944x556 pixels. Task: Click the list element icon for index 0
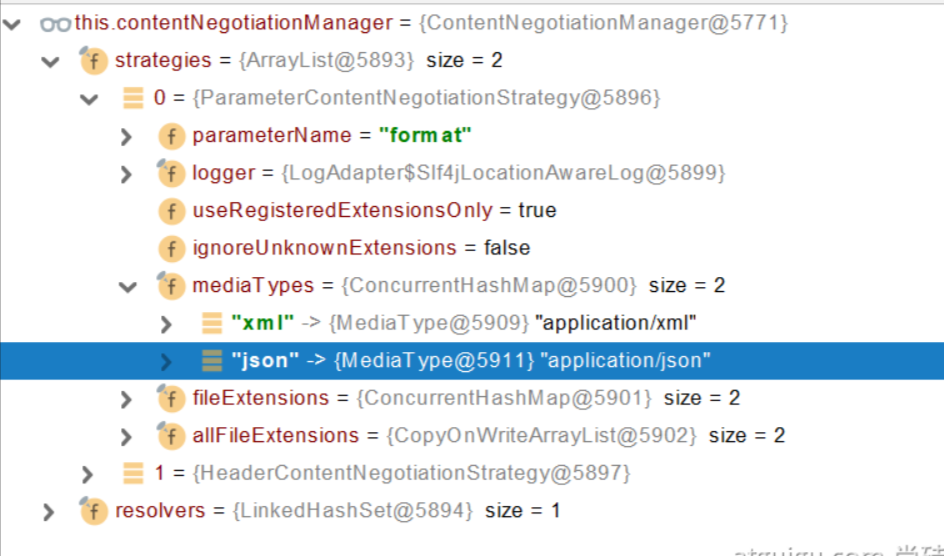(133, 98)
